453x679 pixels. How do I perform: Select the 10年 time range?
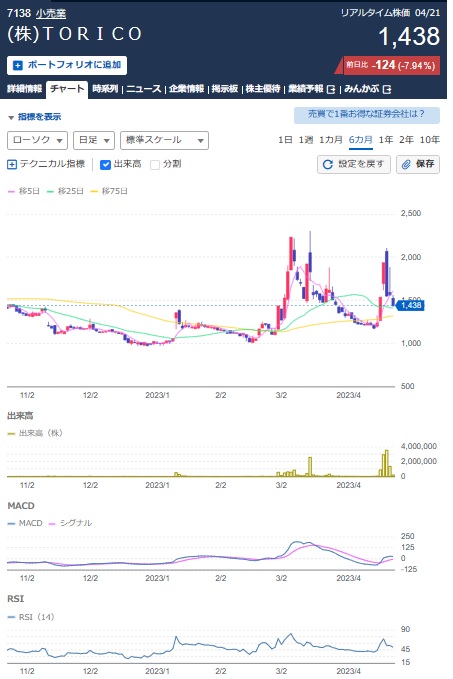430,140
